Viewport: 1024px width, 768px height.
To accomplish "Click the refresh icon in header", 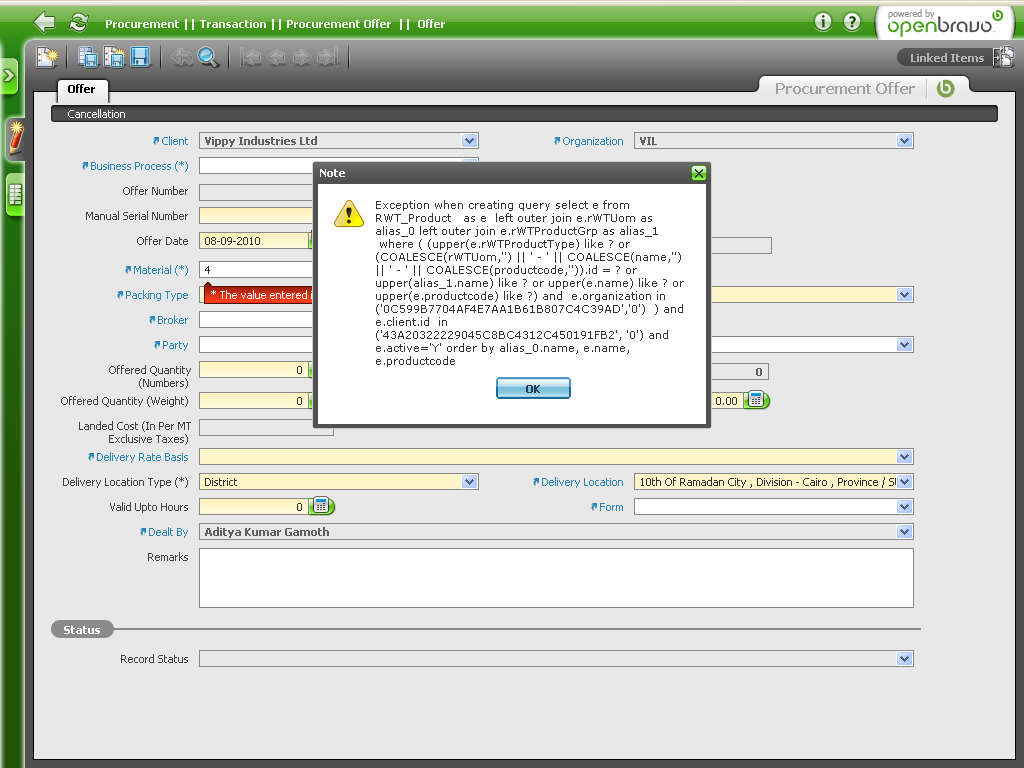I will click(78, 23).
